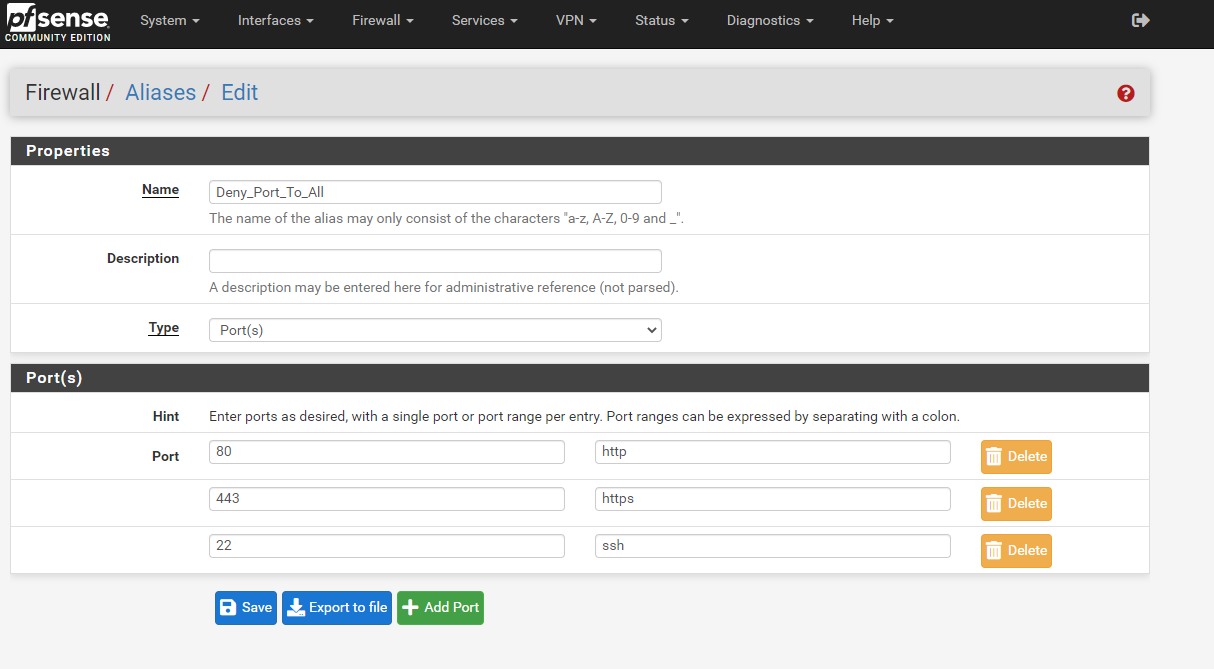1214x669 pixels.
Task: Save the alias
Action: click(x=245, y=608)
